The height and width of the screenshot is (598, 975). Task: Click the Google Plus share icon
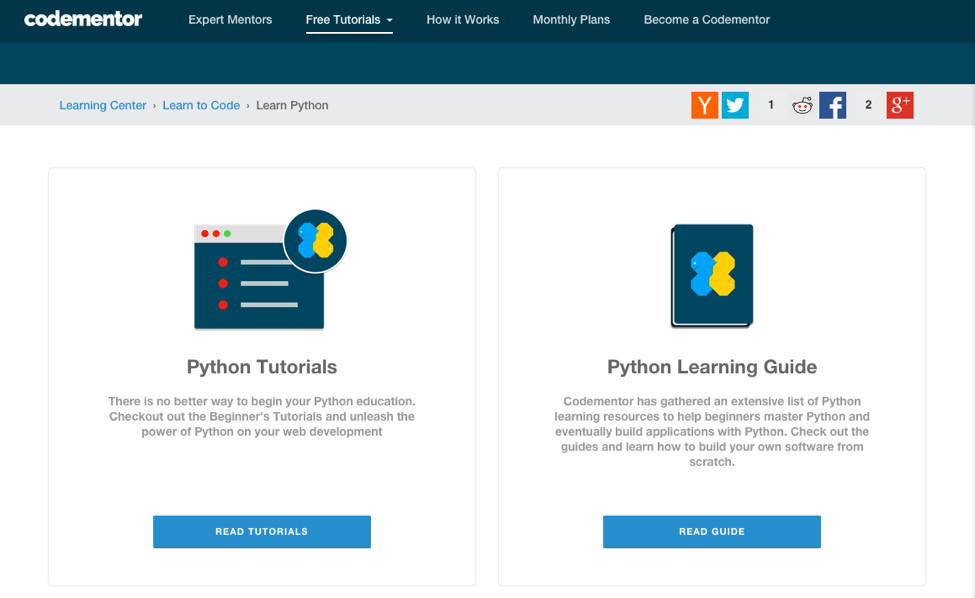[x=900, y=105]
